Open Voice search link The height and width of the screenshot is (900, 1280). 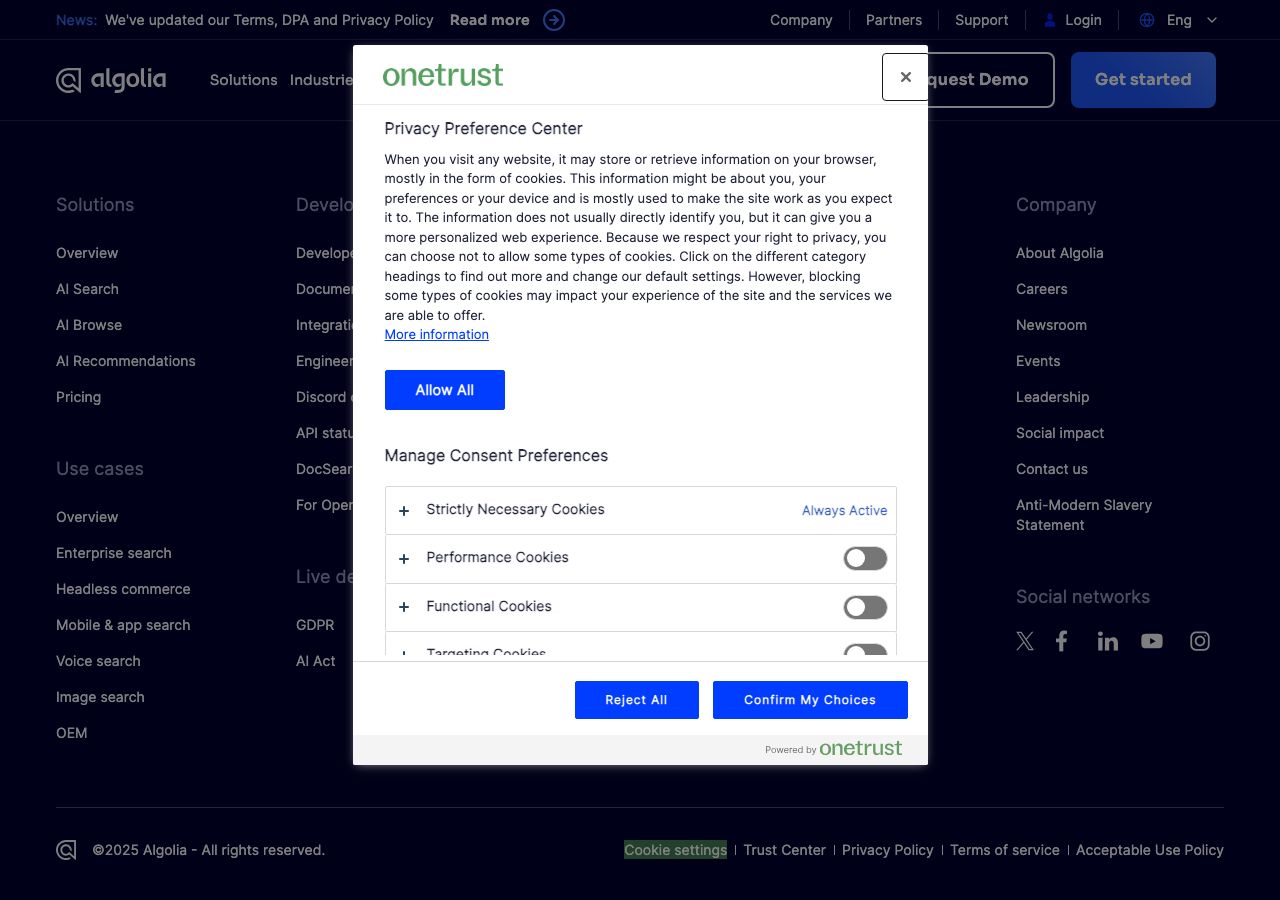(98, 661)
